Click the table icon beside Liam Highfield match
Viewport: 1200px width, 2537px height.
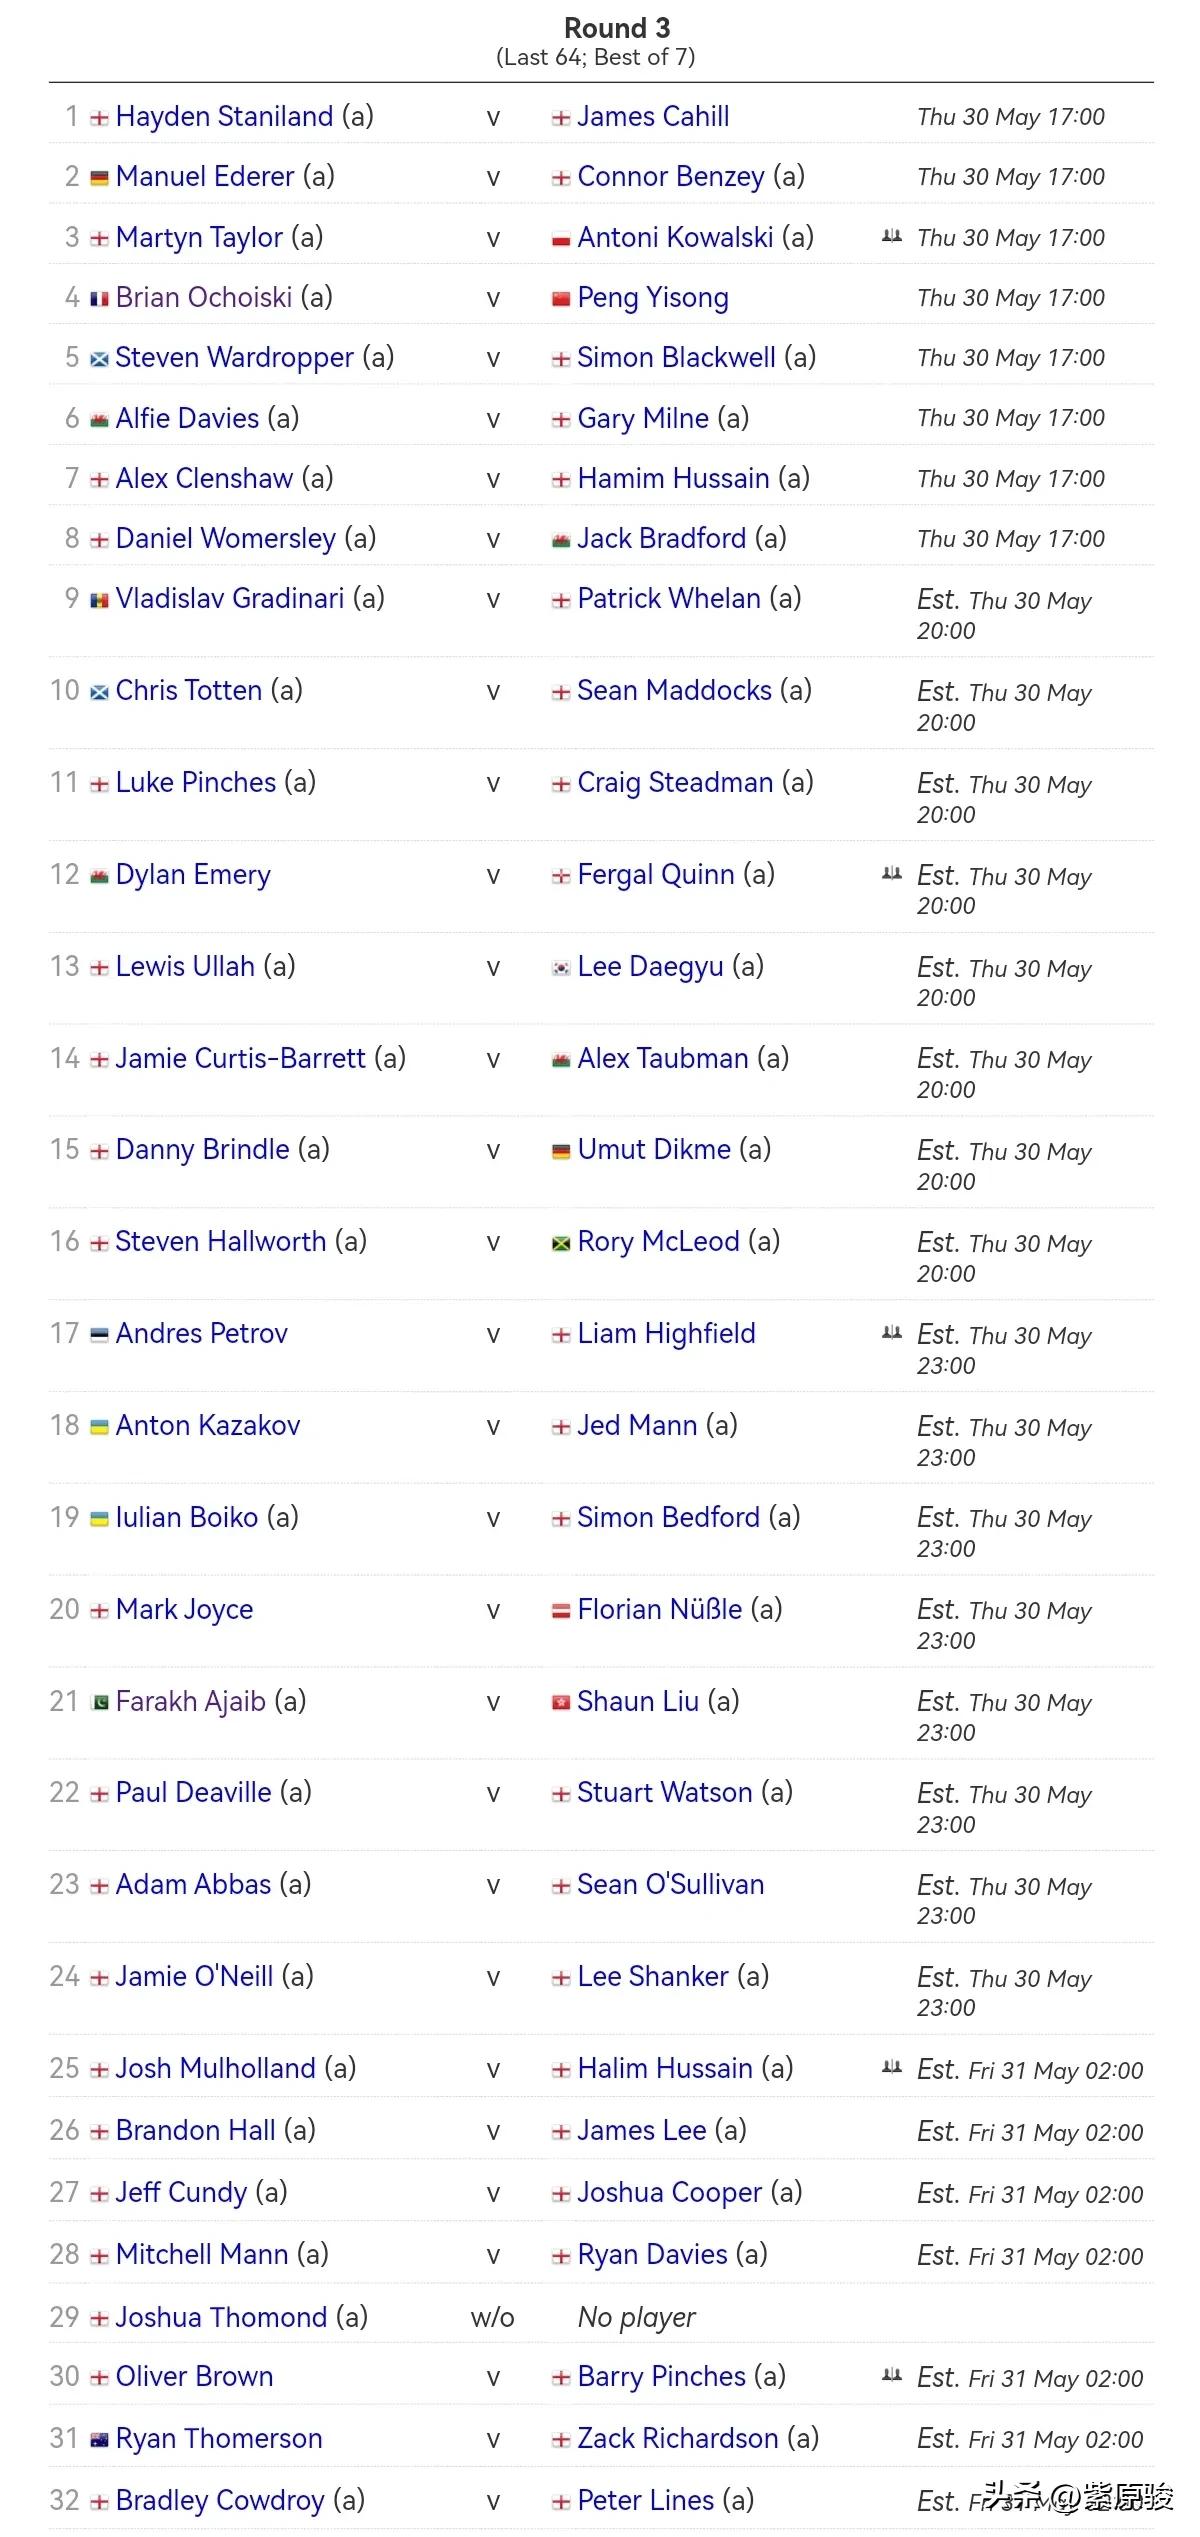click(892, 1332)
